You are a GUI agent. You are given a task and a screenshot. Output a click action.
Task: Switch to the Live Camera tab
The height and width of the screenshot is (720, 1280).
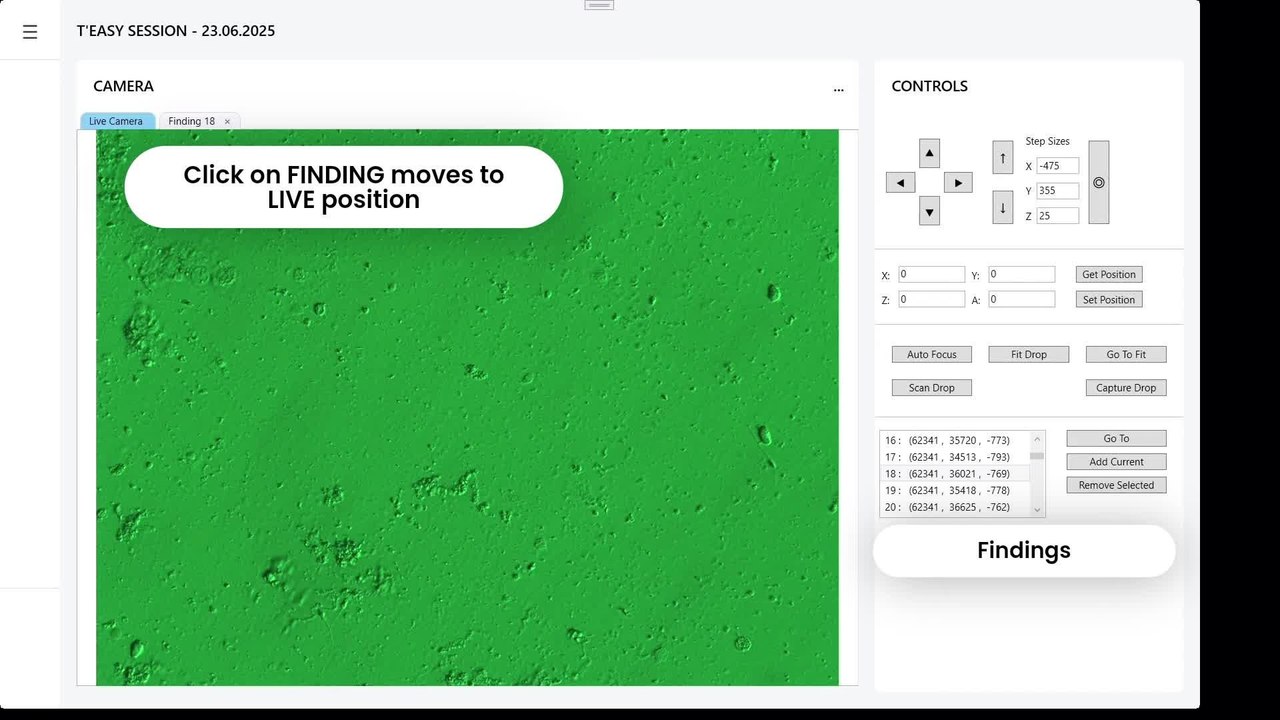(117, 121)
